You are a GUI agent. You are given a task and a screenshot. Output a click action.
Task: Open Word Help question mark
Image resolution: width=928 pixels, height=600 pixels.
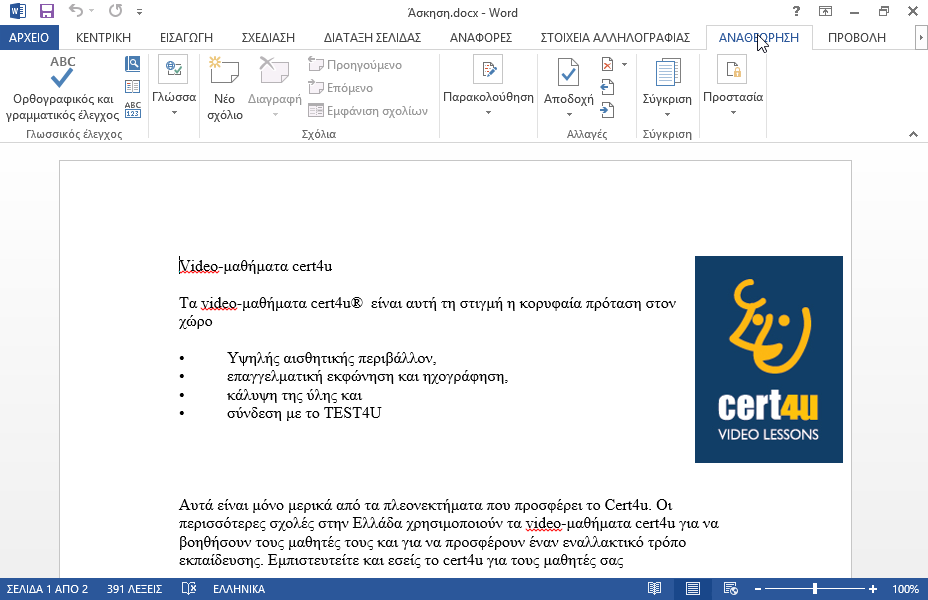pos(796,11)
